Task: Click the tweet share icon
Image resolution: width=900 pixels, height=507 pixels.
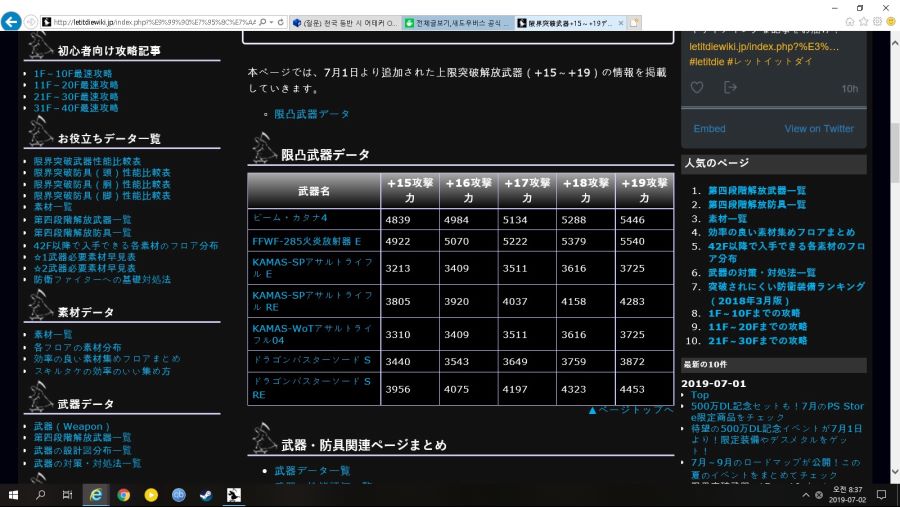Action: tap(730, 88)
